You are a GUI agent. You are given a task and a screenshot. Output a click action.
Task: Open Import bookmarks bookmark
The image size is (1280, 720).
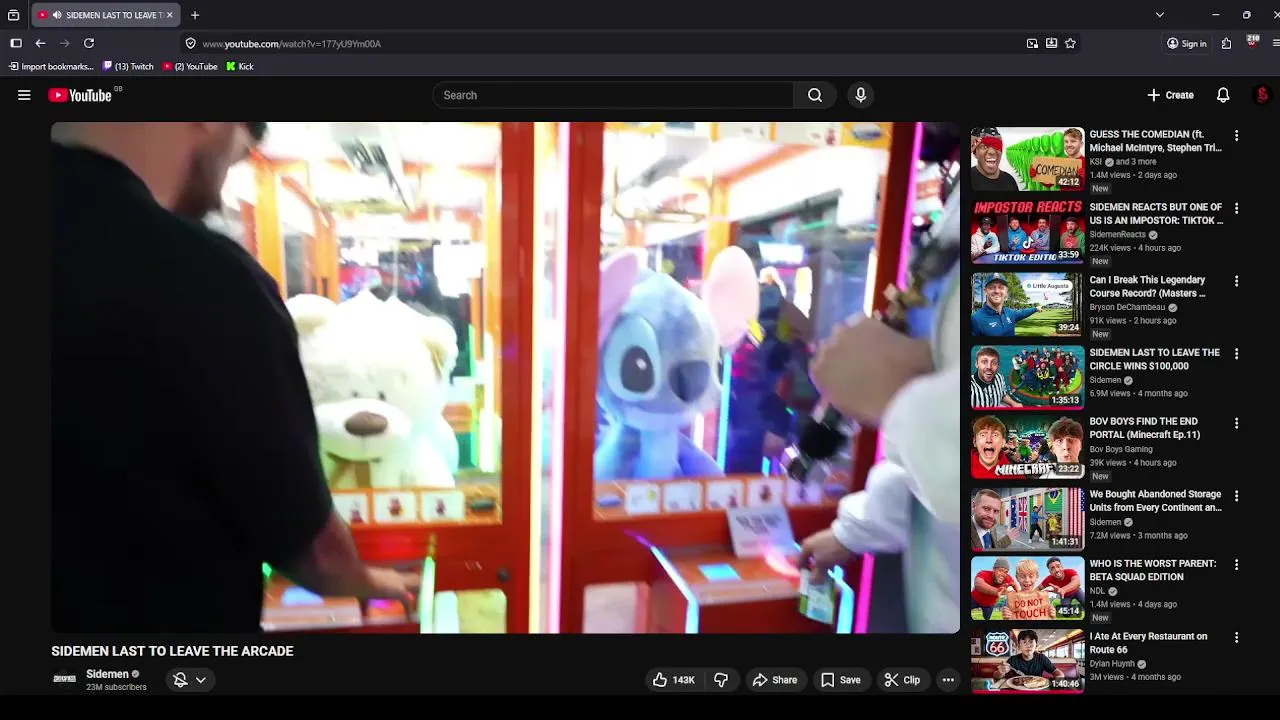[x=51, y=67]
